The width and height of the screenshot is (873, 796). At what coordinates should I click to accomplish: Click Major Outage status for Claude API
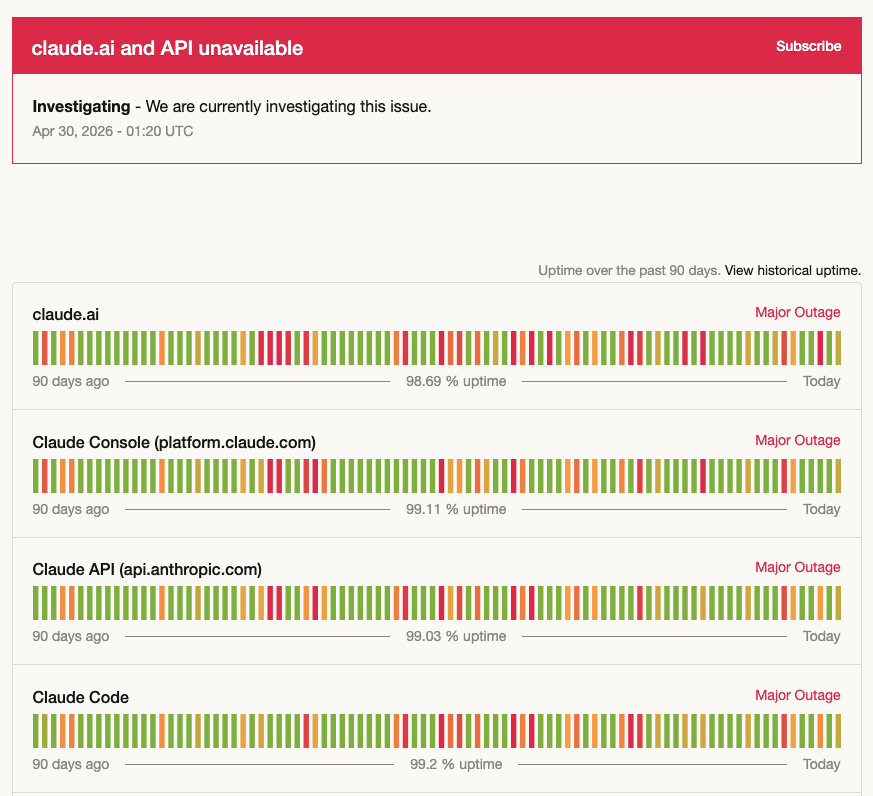[x=797, y=567]
